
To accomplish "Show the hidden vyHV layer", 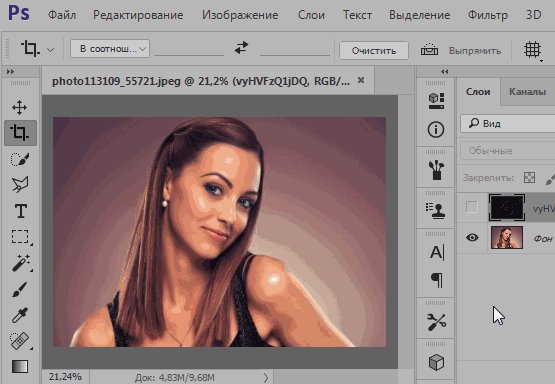I will coord(471,207).
